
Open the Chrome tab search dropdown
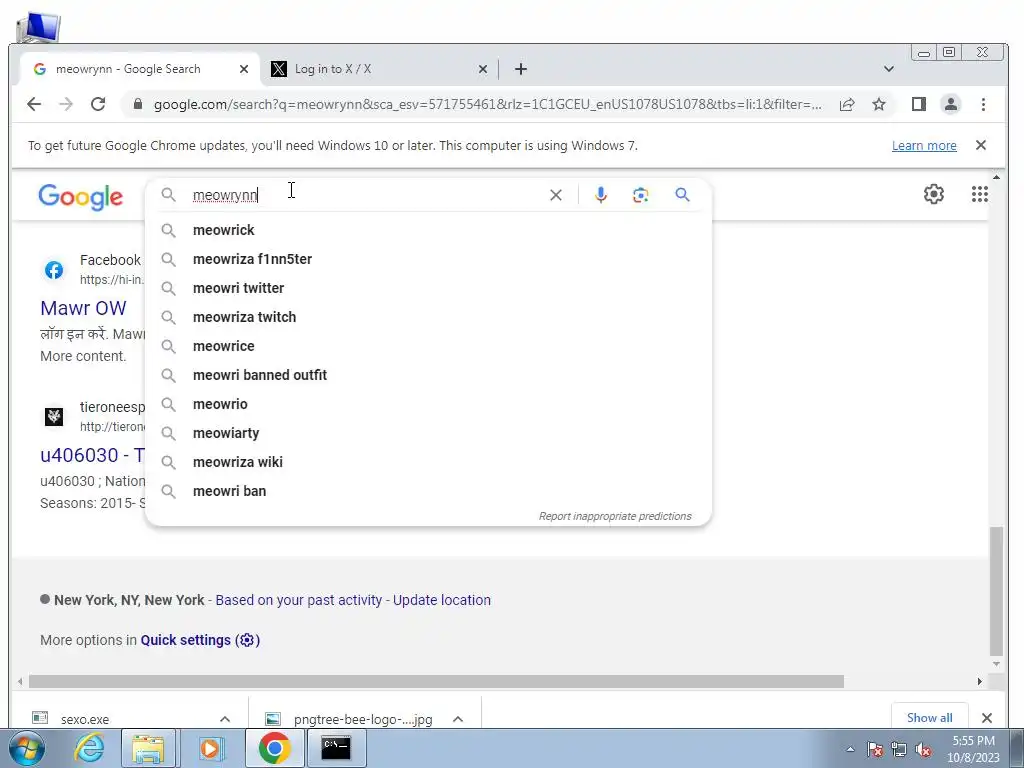(888, 69)
